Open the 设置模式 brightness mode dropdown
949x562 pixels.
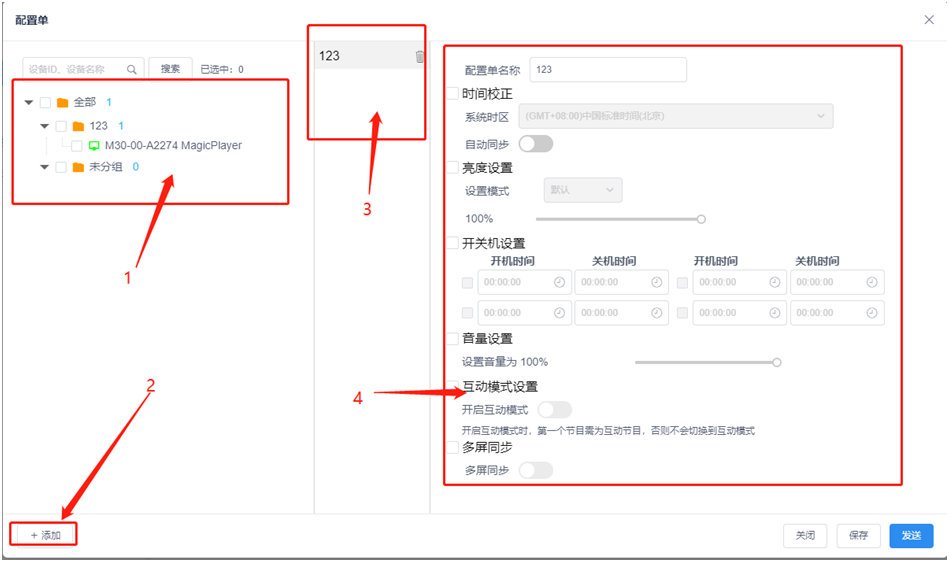tap(582, 190)
